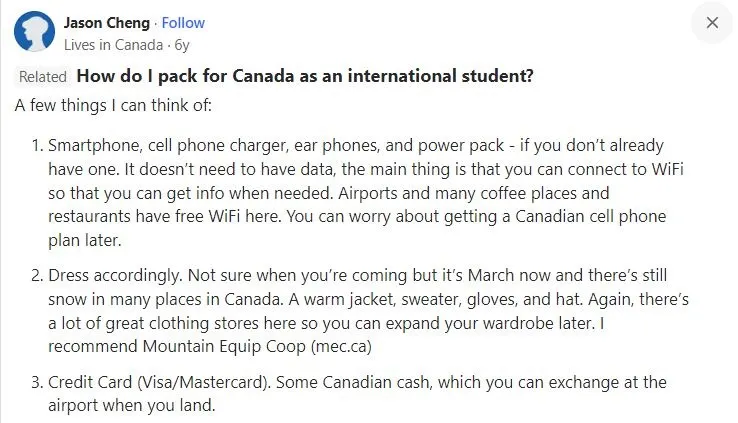Click the 'Mountain Equip Coop' text
The image size is (738, 423).
(x=224, y=347)
